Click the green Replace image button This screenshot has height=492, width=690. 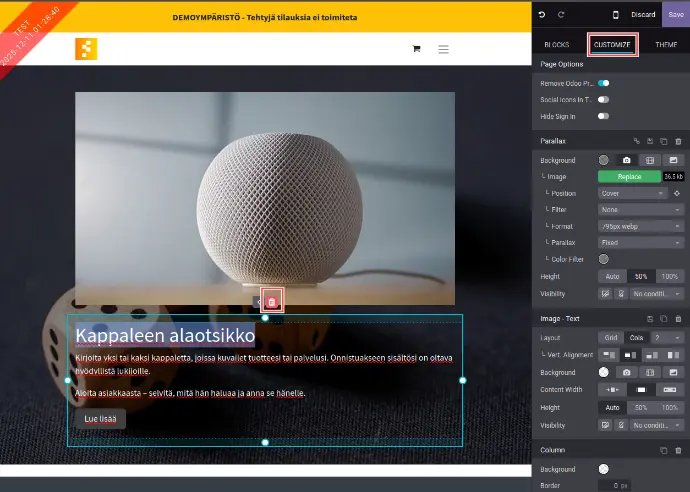coord(629,177)
